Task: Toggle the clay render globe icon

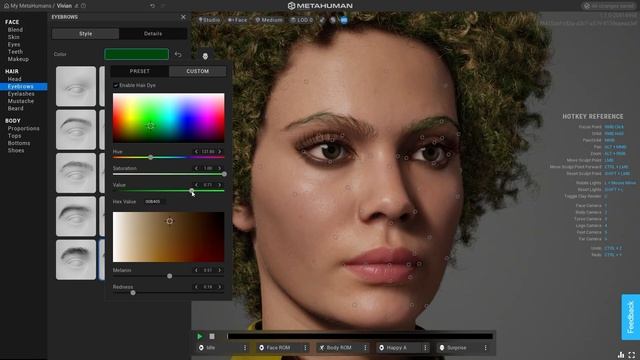Action: click(333, 20)
